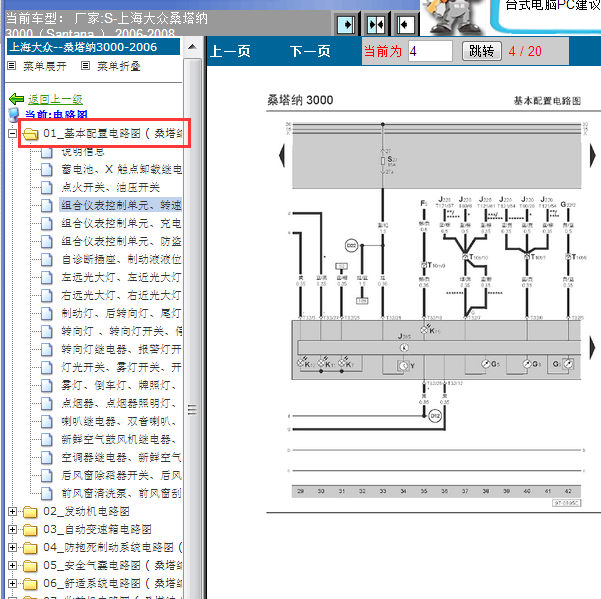Click the tree panel vertical scrollbar thumb
Image resolution: width=601 pixels, height=599 pixels.
192,410
